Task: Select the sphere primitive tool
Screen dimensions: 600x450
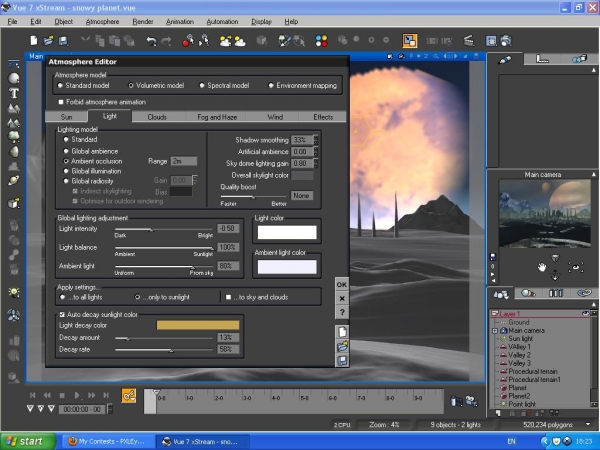Action: [14, 78]
